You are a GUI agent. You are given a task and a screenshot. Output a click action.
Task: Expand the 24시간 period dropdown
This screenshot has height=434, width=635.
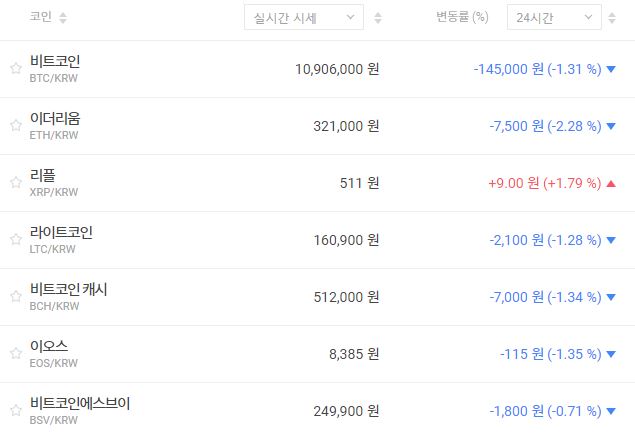click(553, 18)
